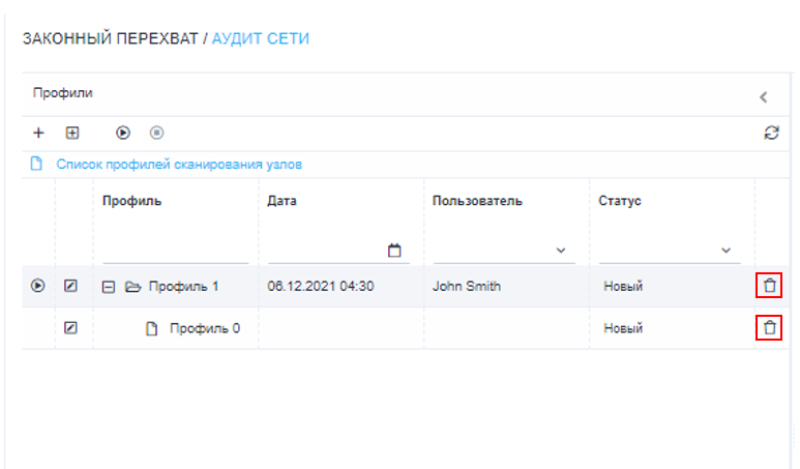The width and height of the screenshot is (800, 469).
Task: Open the Дата calendar picker
Action: [393, 250]
